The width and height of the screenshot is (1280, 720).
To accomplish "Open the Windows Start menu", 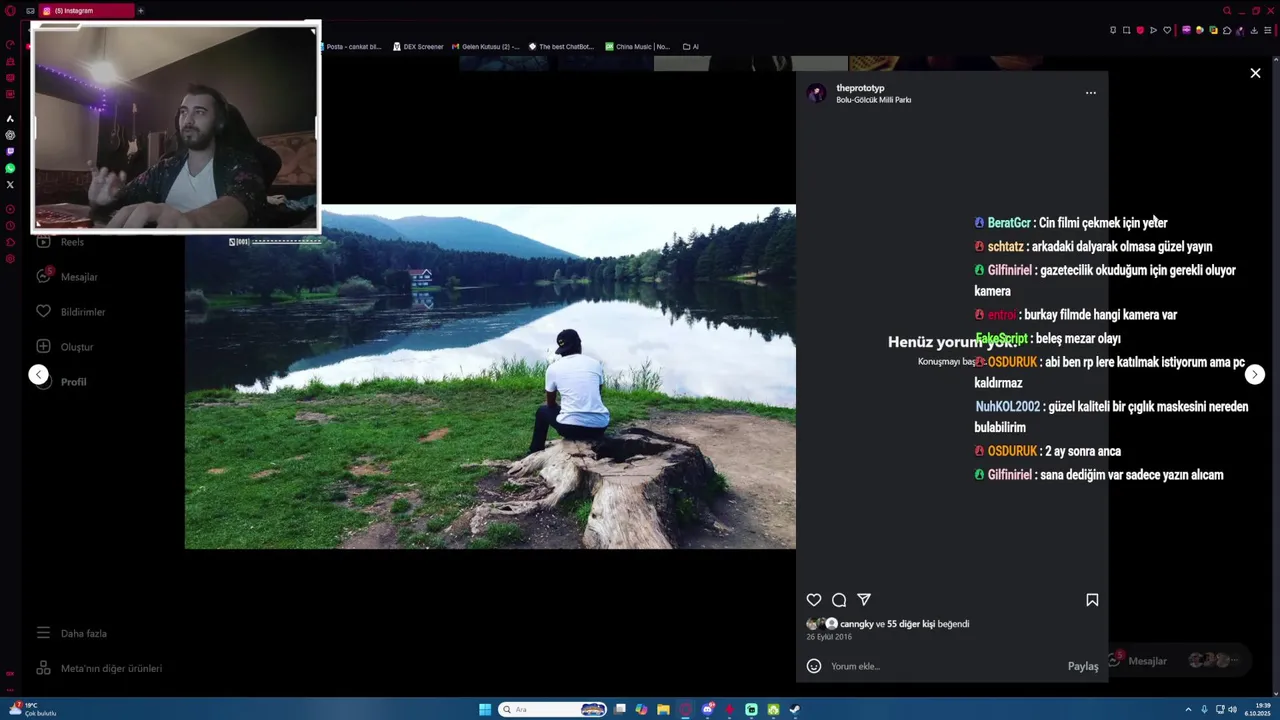I will pyautogui.click(x=485, y=710).
